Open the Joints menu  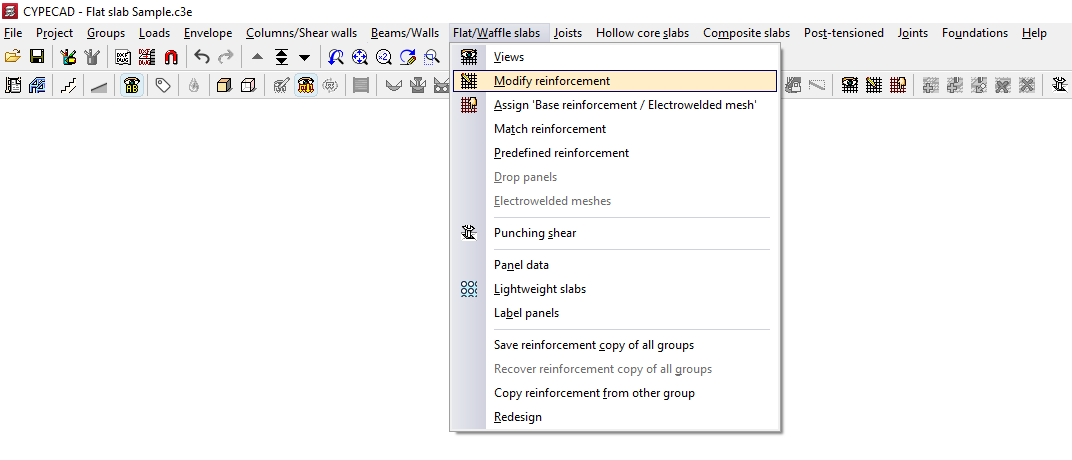(913, 33)
